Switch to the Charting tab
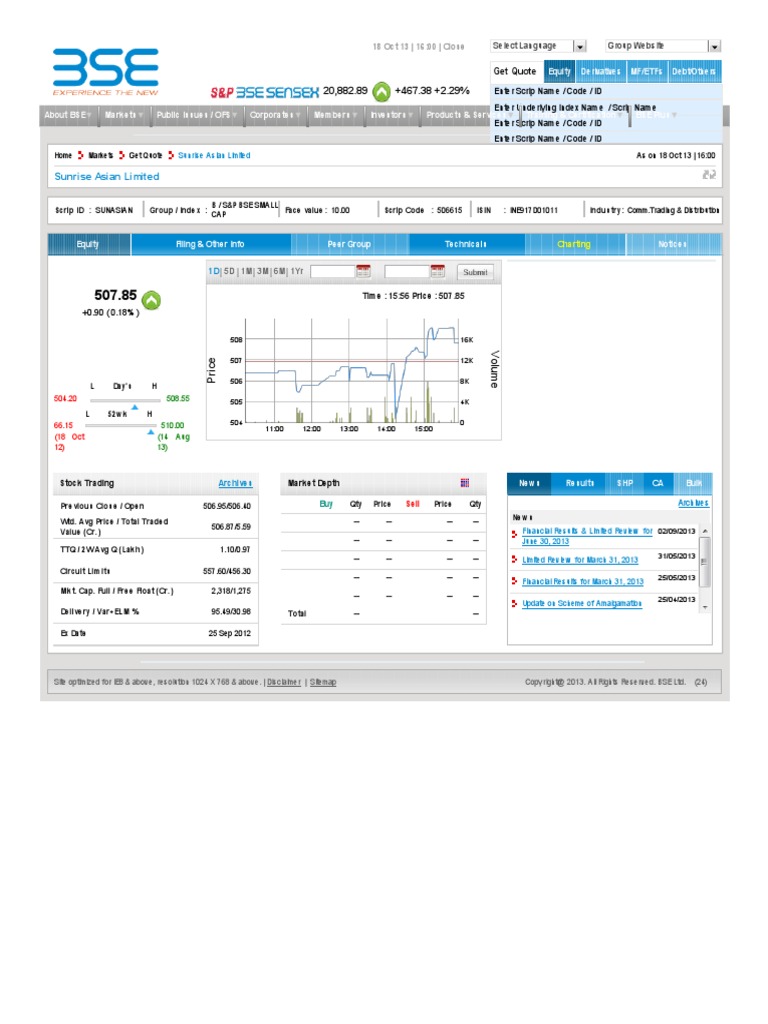Viewport: 768px width, 1024px height. click(x=574, y=244)
